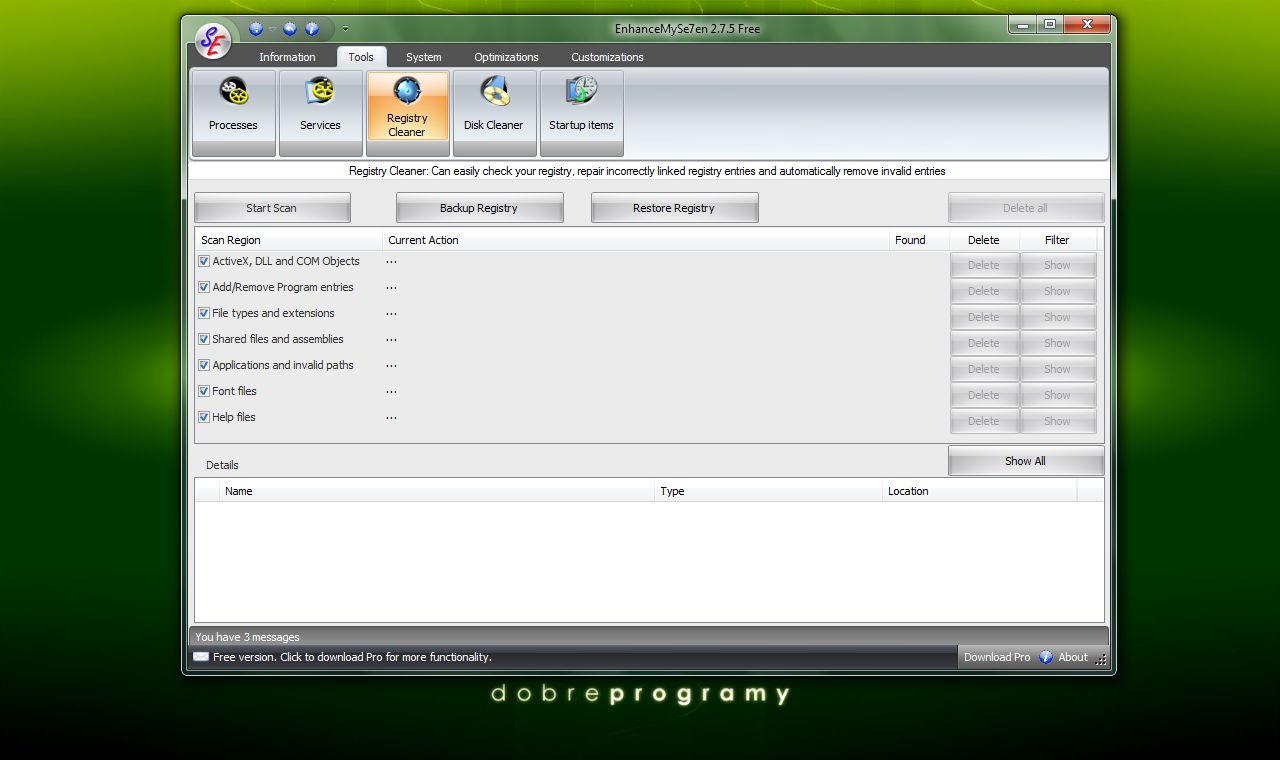This screenshot has height=760, width=1280.
Task: Click the Show All button
Action: (1026, 461)
